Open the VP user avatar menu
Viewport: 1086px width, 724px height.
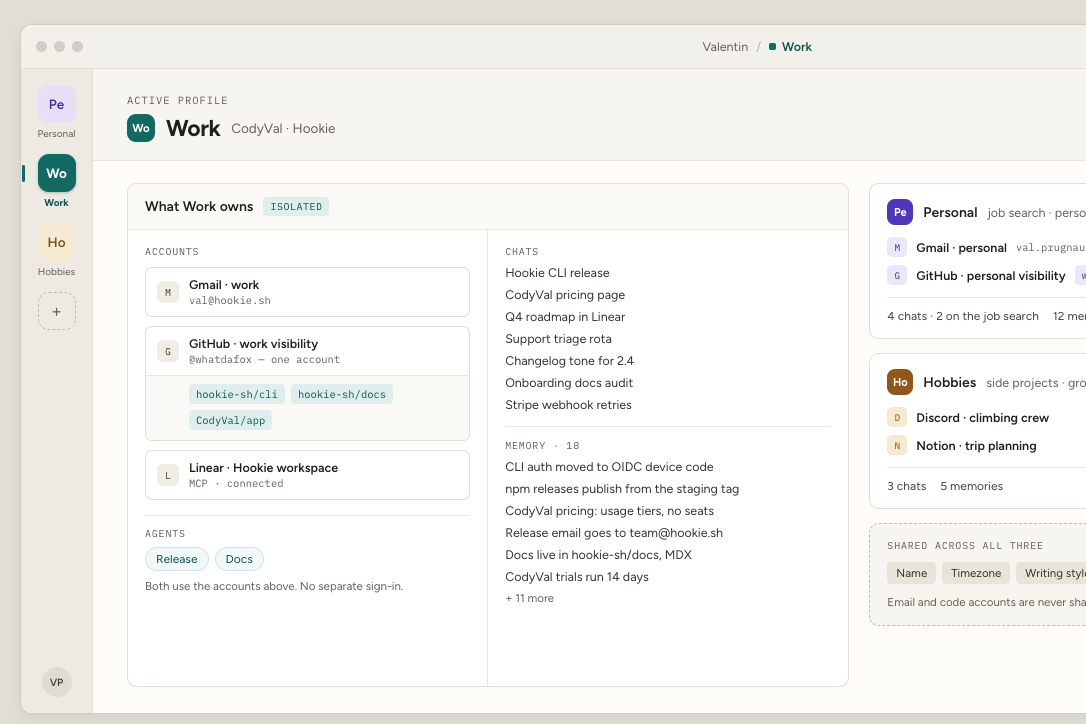[57, 682]
